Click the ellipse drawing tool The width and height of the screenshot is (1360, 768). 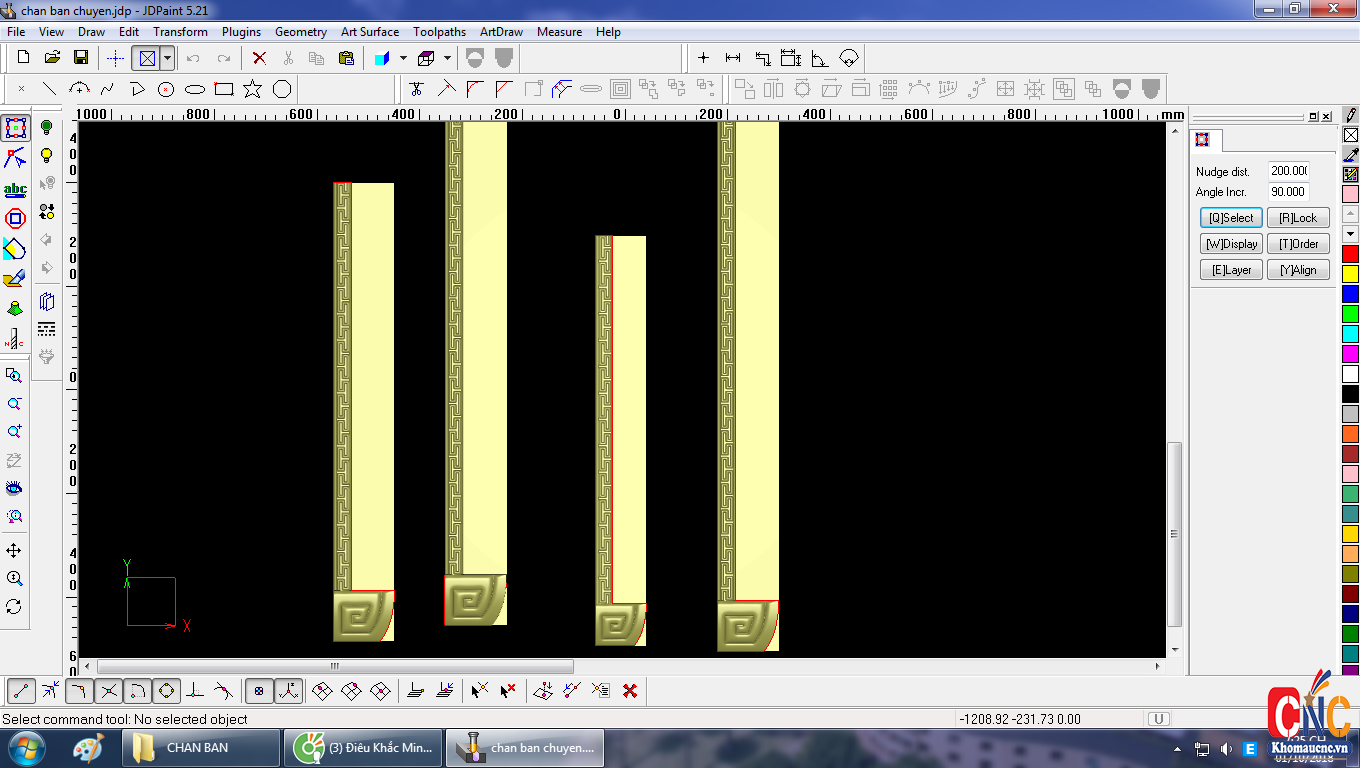(195, 89)
